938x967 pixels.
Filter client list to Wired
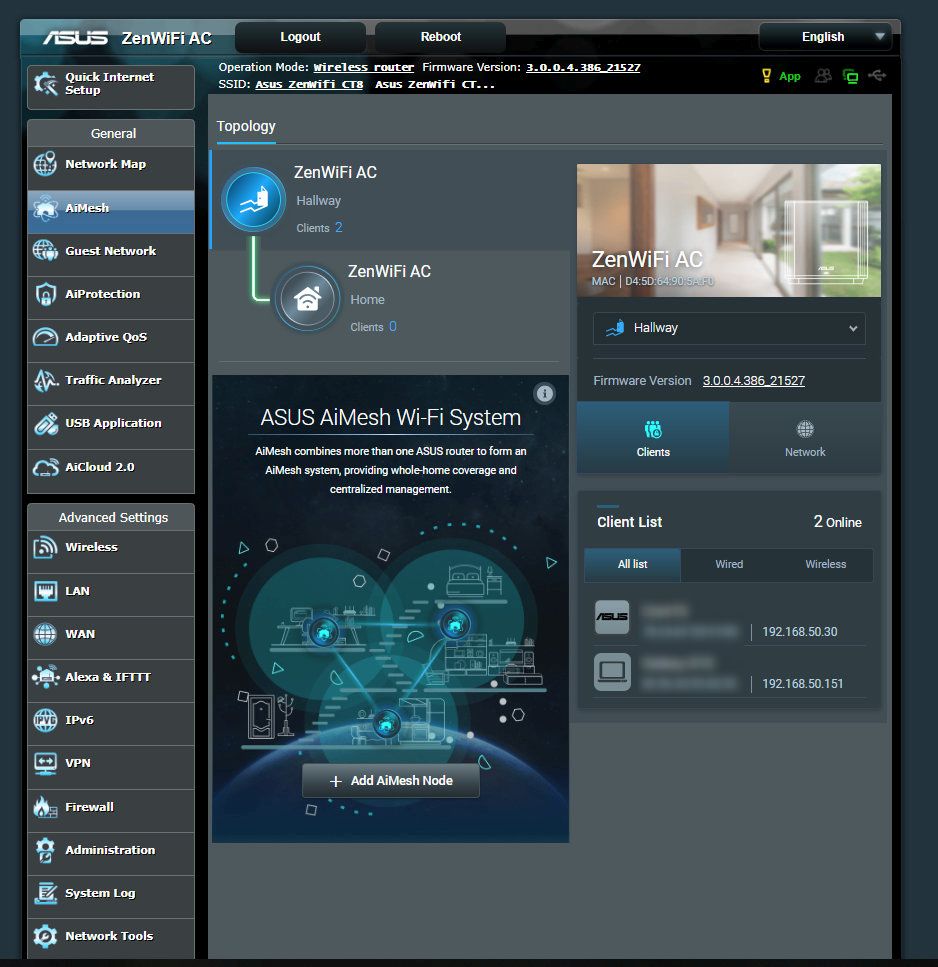[729, 564]
